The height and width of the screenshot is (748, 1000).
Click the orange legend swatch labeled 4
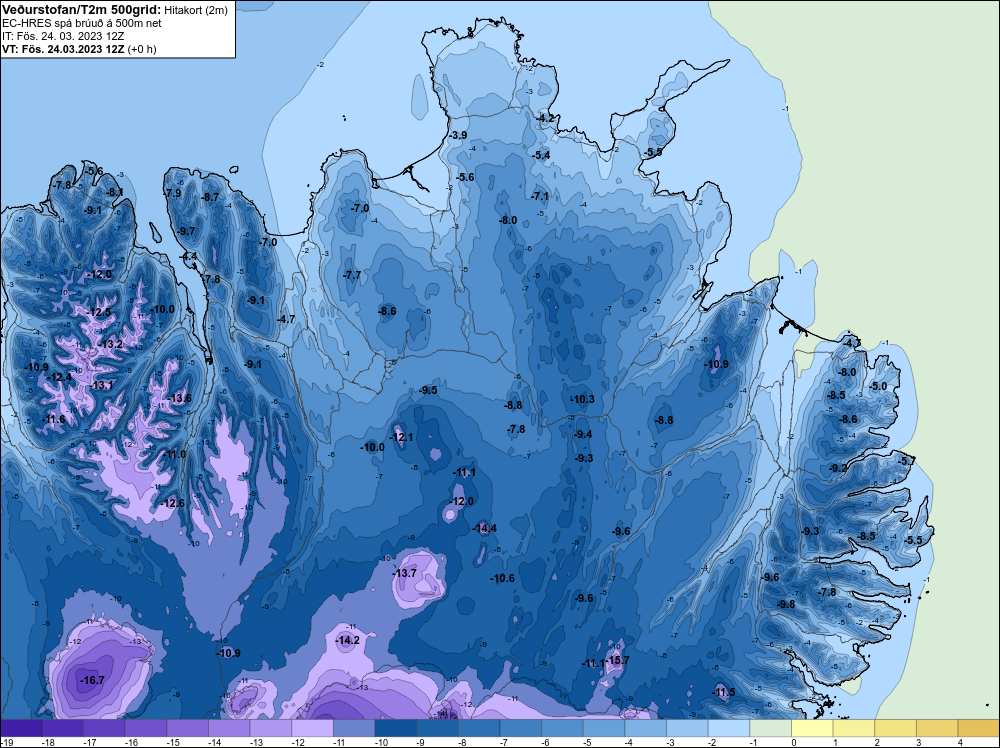tap(978, 728)
